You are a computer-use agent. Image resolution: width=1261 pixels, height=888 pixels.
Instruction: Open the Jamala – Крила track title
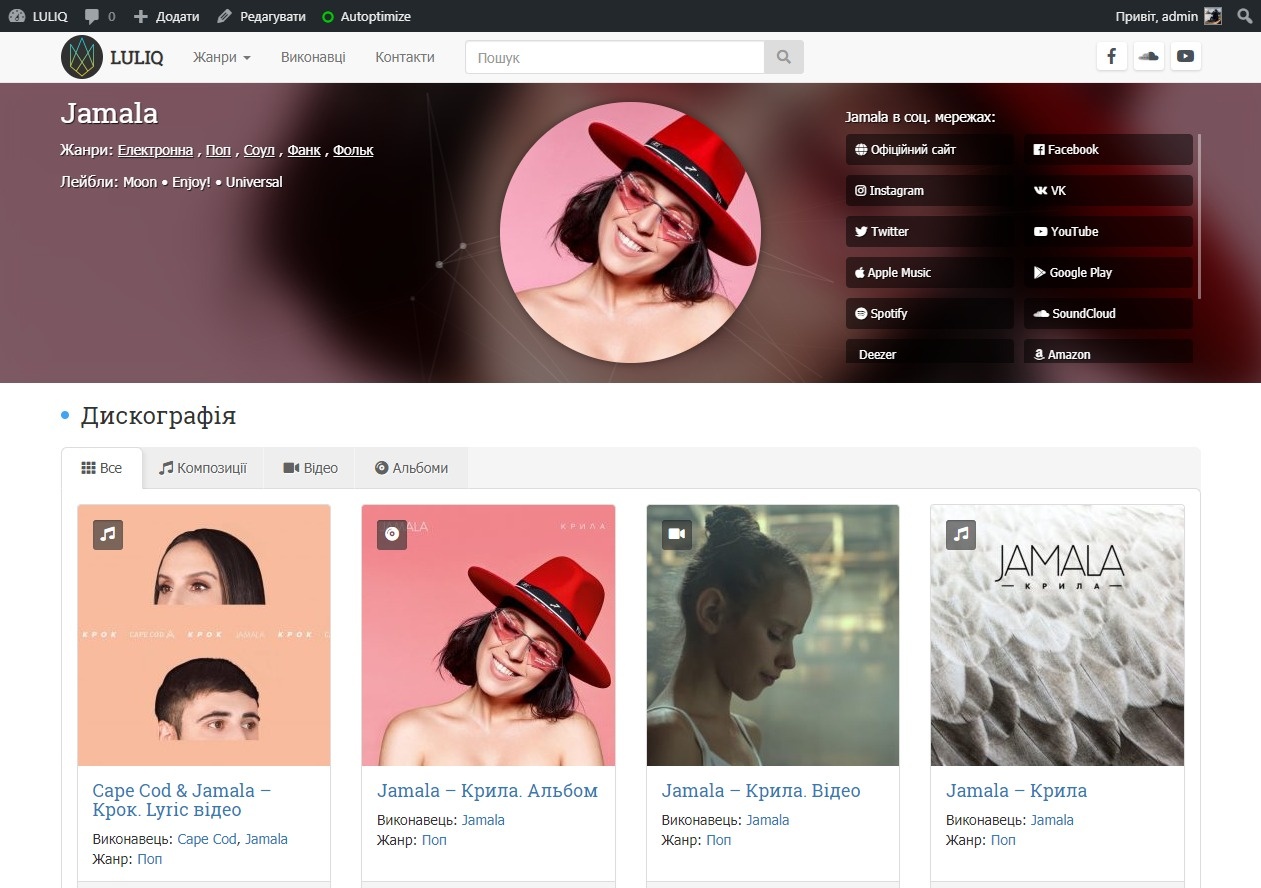(x=1016, y=791)
